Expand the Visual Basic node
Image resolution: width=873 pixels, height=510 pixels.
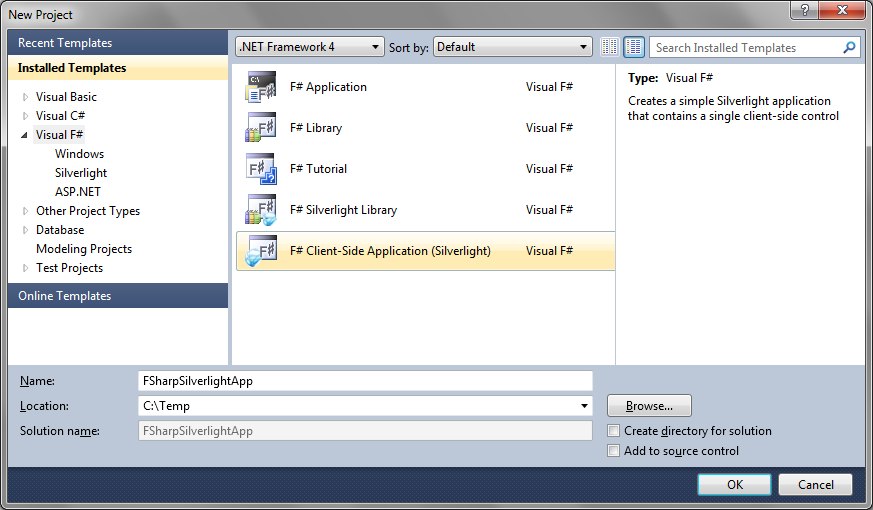[25, 97]
